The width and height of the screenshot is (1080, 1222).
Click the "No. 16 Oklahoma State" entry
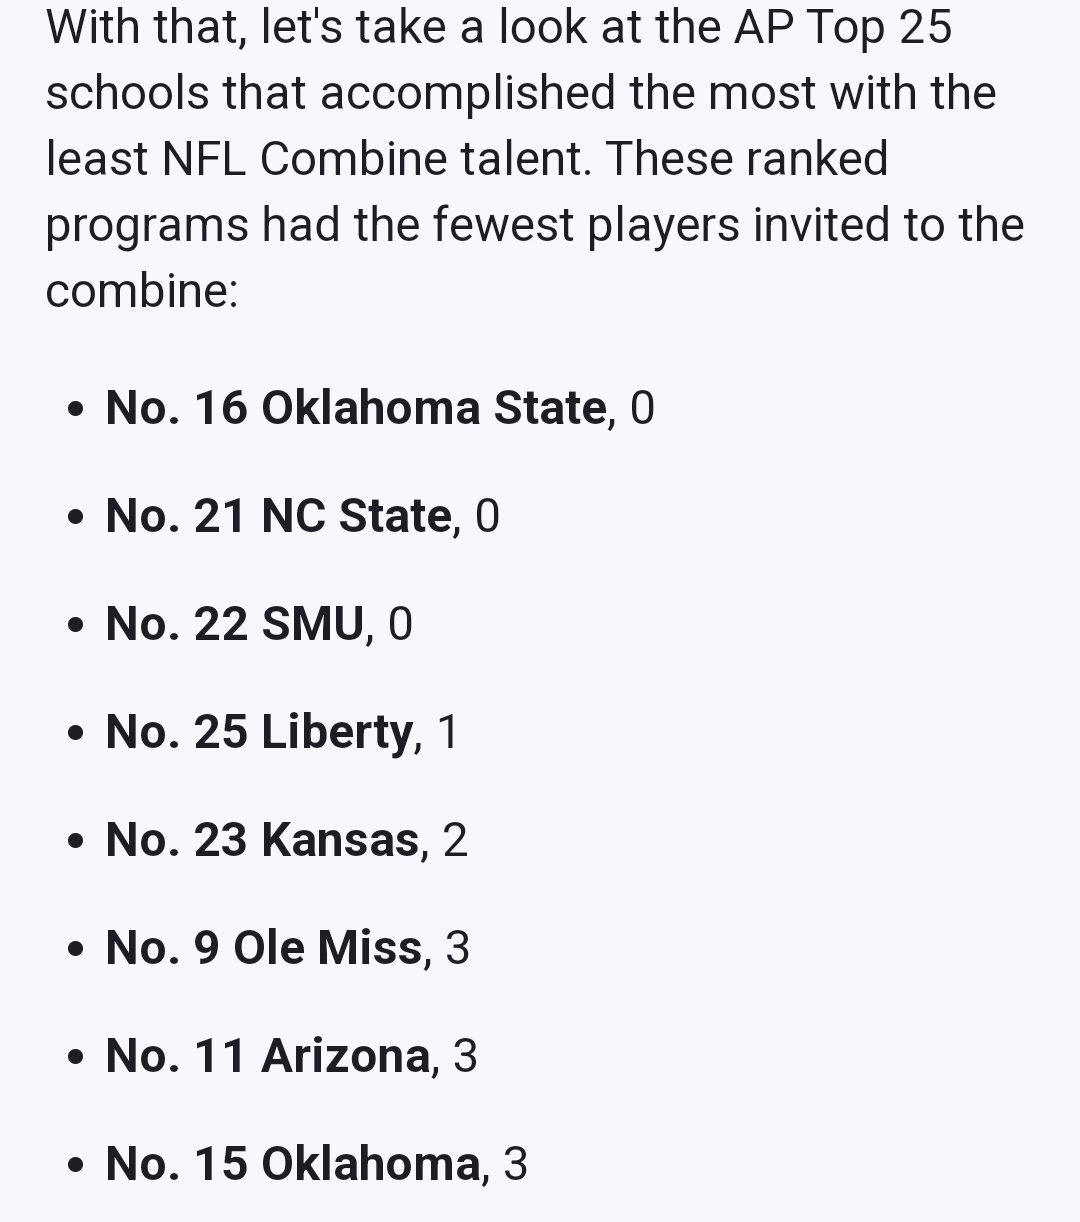click(355, 408)
